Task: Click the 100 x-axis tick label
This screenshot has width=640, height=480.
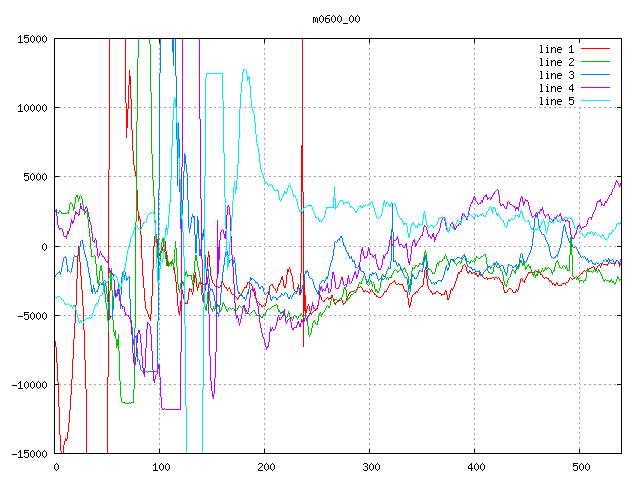Action: (160, 467)
